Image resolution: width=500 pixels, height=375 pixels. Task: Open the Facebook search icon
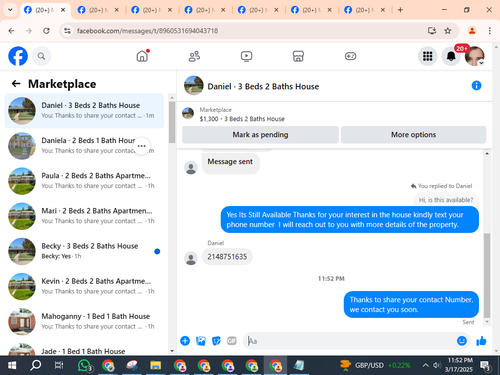tap(41, 56)
